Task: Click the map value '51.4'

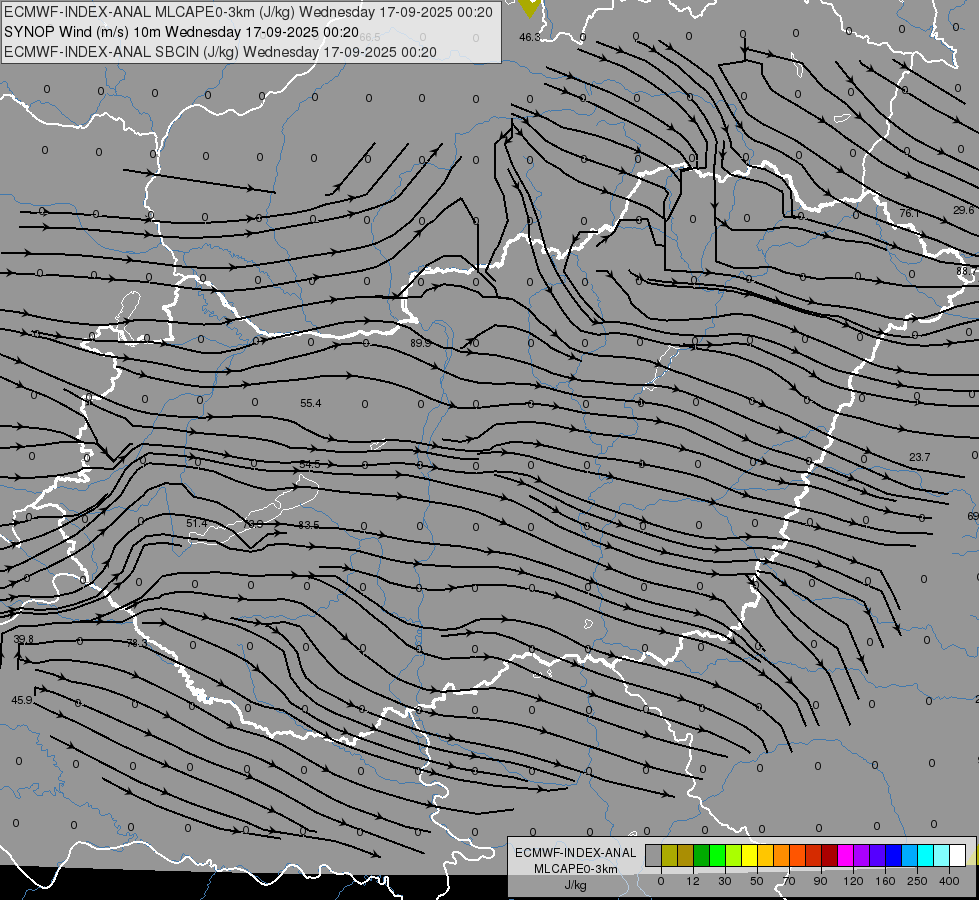Action: 196,523
